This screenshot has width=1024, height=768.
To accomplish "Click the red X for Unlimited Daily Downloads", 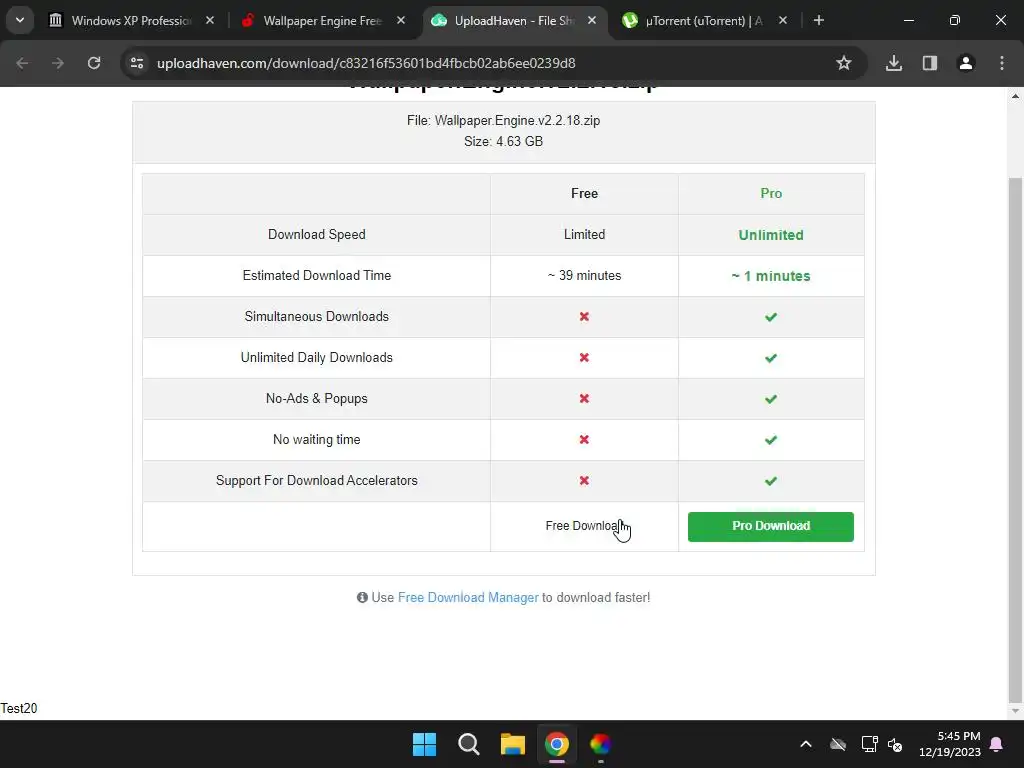I will point(584,358).
